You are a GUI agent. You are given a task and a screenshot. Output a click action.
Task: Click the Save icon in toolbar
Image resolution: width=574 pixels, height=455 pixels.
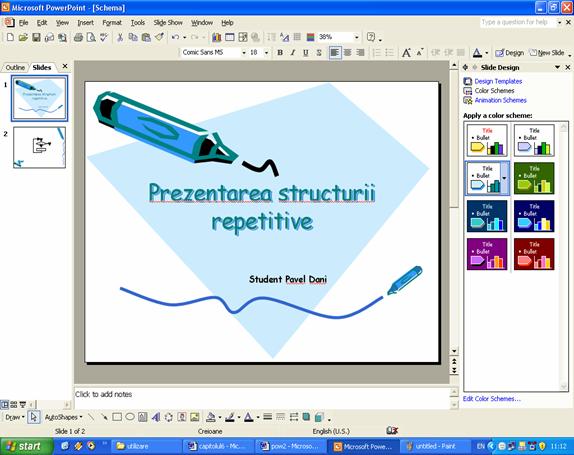point(36,37)
